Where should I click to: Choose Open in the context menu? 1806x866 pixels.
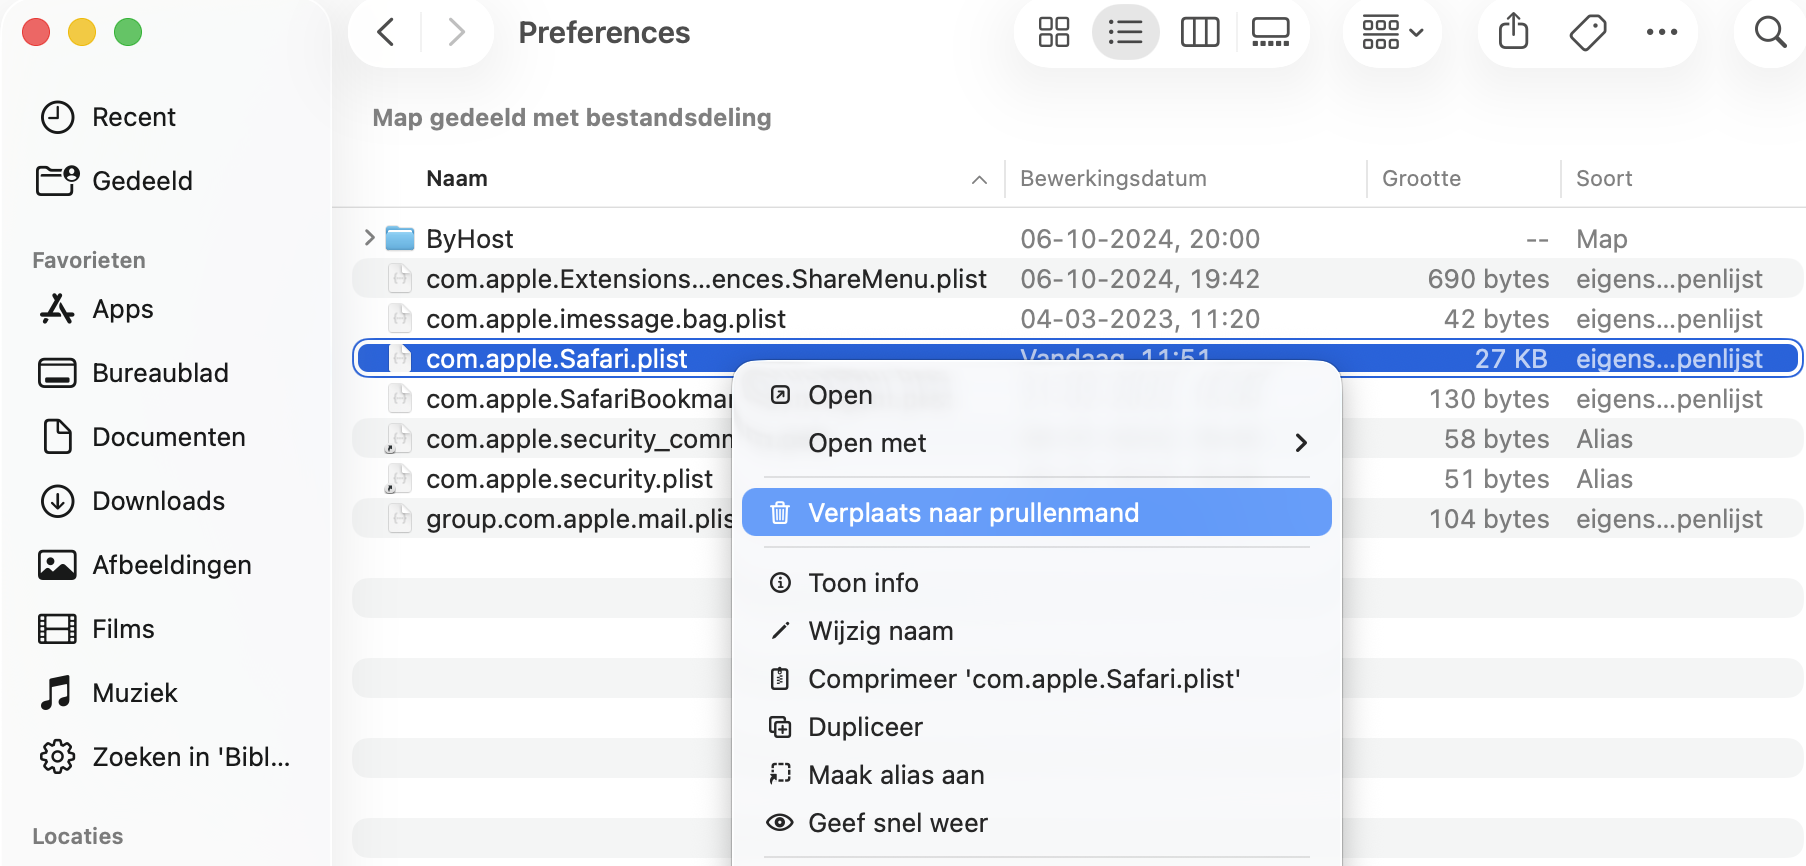(x=1036, y=395)
